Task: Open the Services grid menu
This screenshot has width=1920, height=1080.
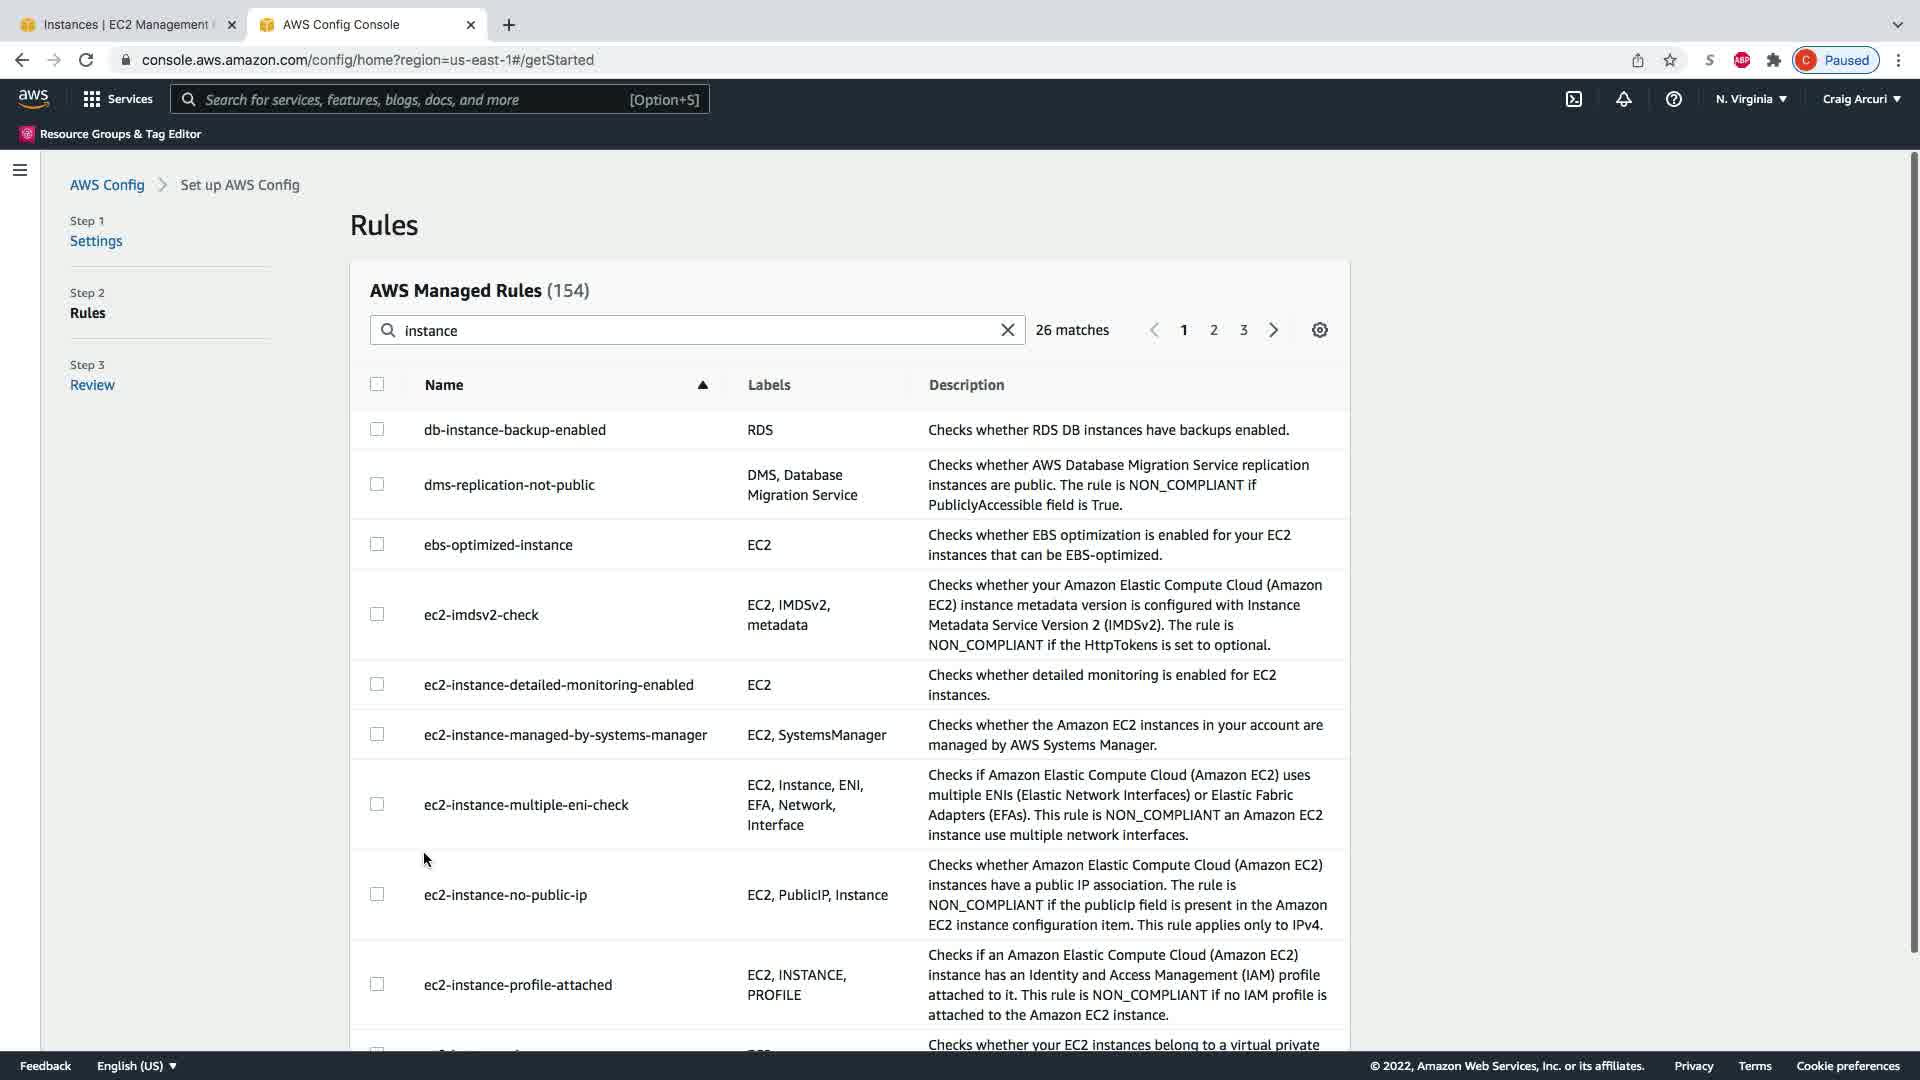Action: pyautogui.click(x=118, y=99)
